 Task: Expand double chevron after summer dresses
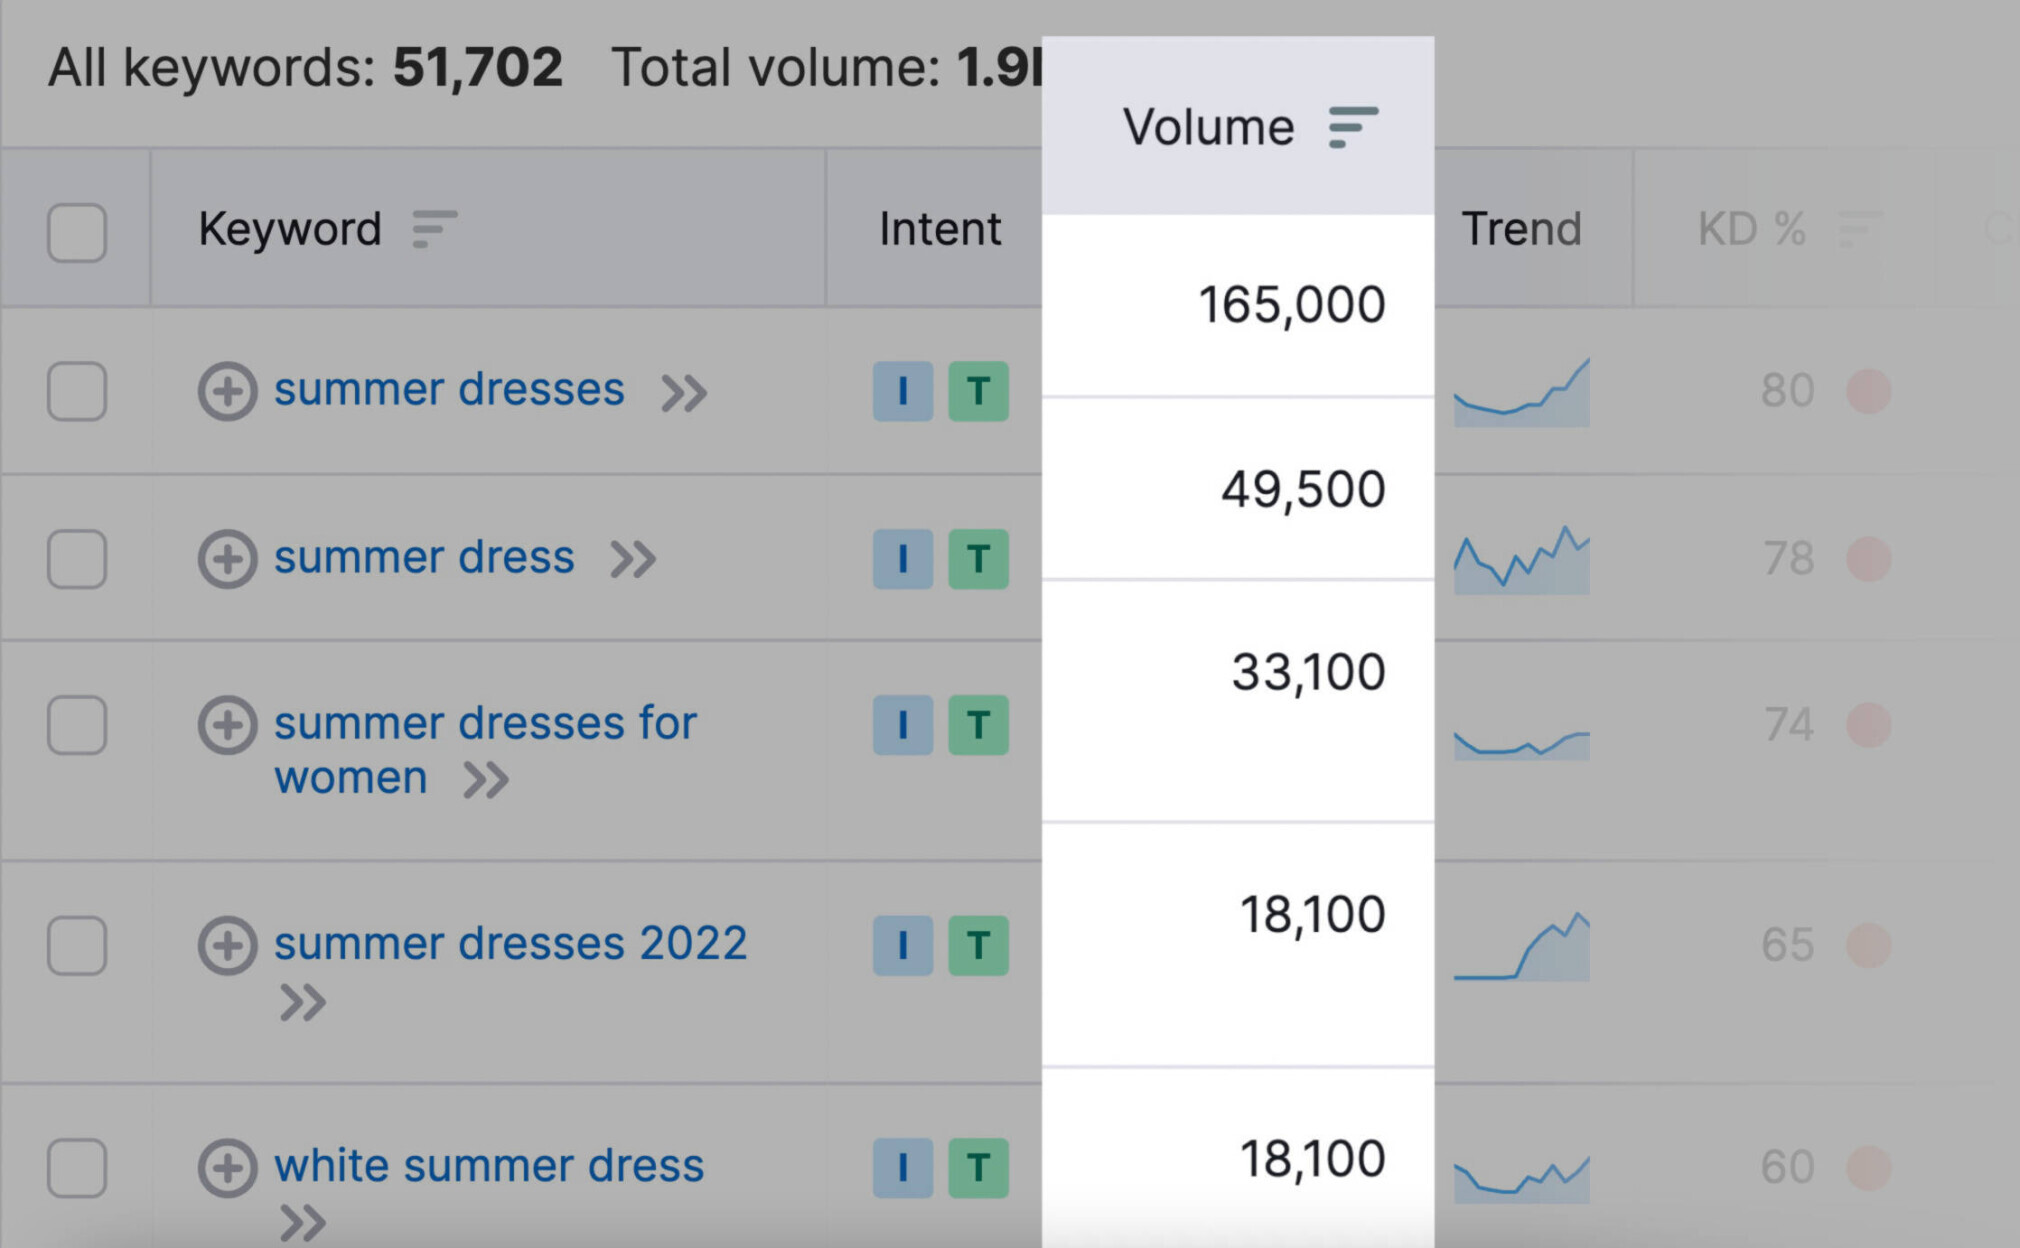click(684, 393)
